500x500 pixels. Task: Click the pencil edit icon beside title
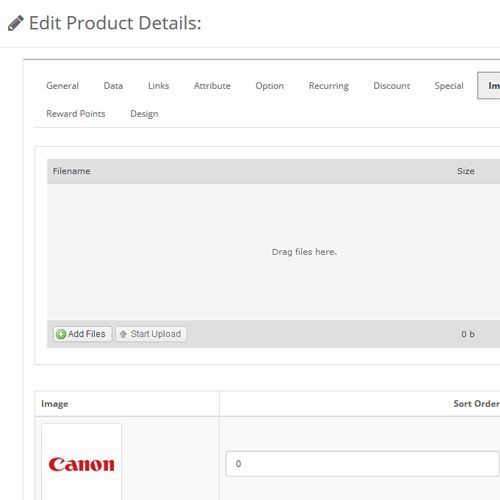[16, 23]
